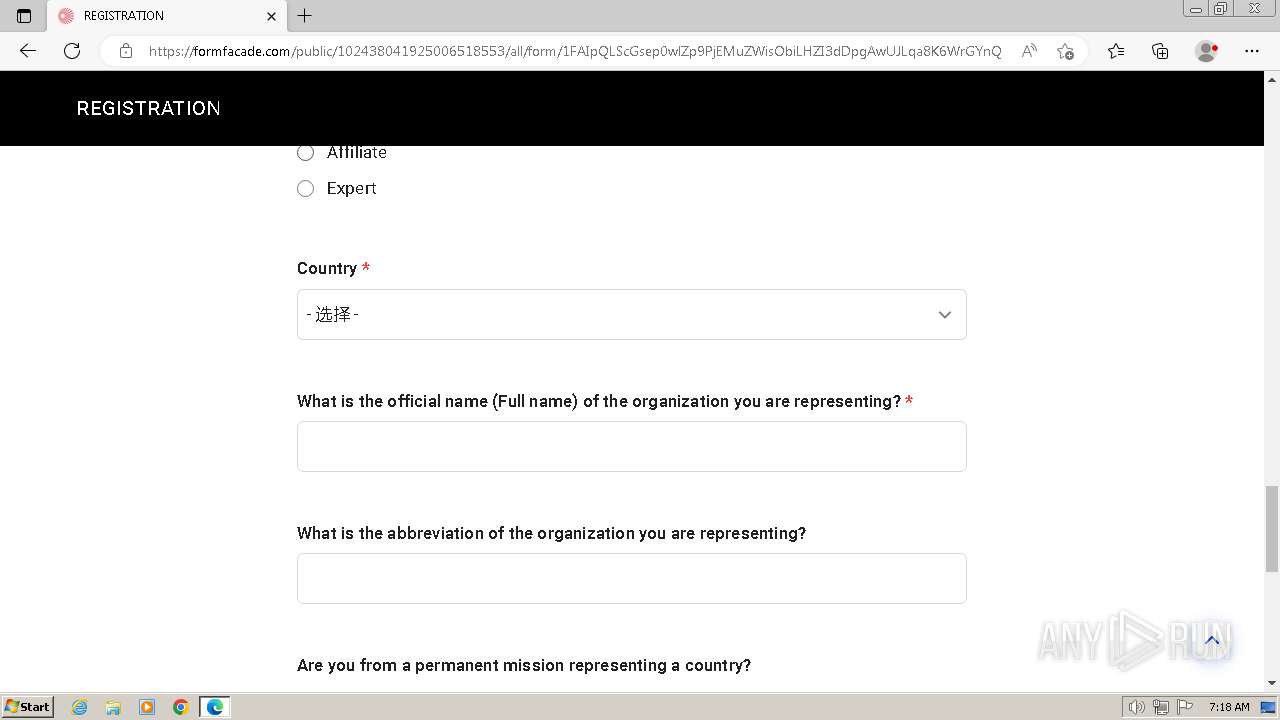
Task: Select the Affiliate radio option
Action: 306,153
